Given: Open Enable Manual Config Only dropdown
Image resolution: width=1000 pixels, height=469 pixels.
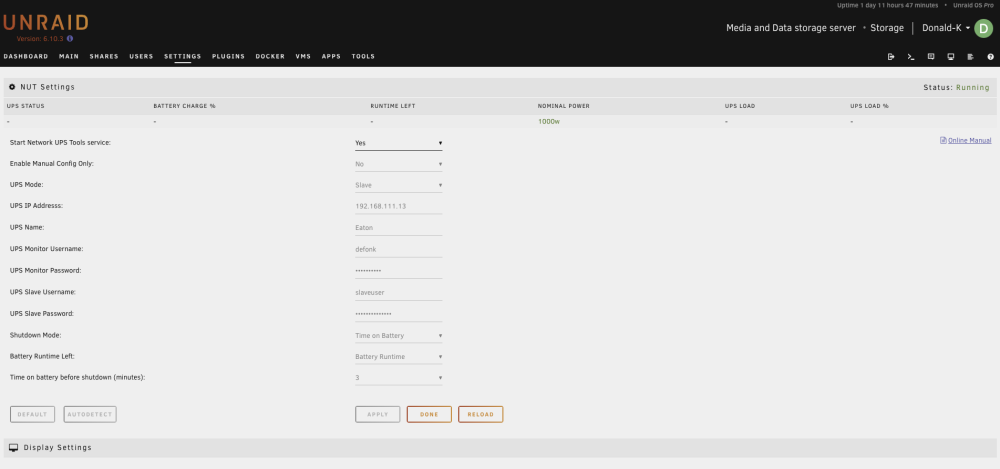Looking at the screenshot, I should point(399,164).
